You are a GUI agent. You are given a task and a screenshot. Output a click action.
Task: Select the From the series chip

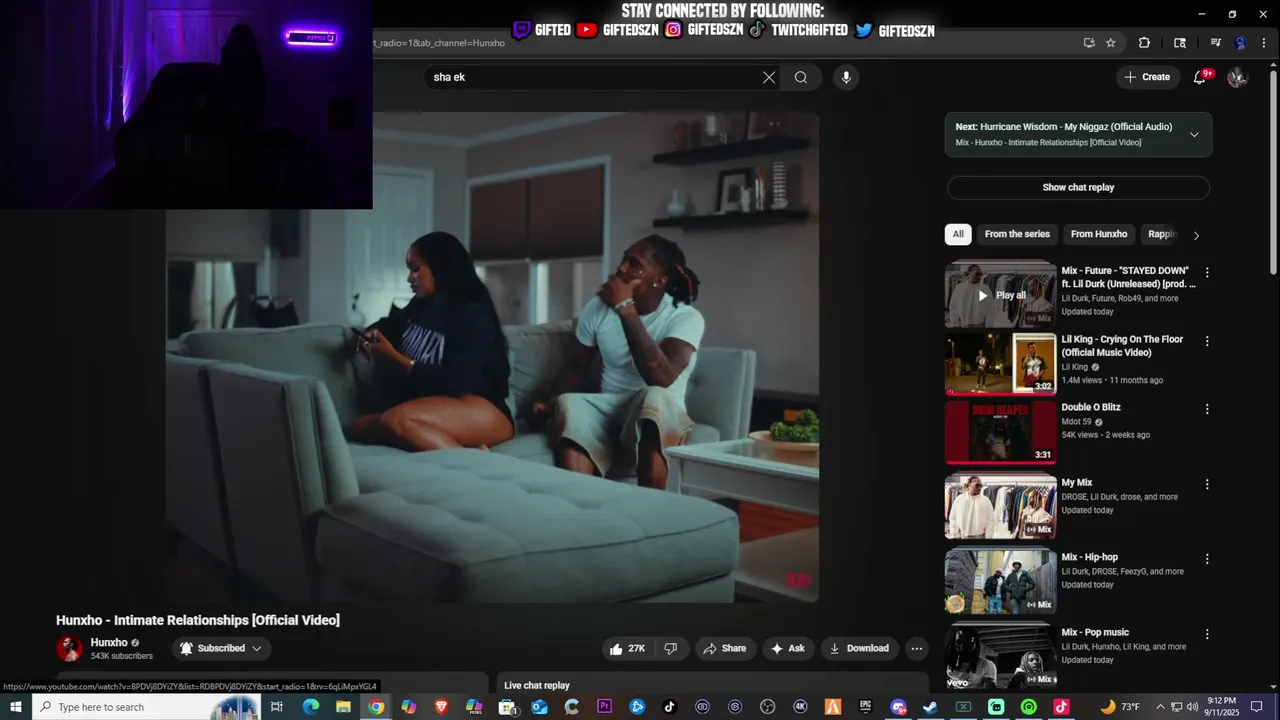pos(1017,234)
